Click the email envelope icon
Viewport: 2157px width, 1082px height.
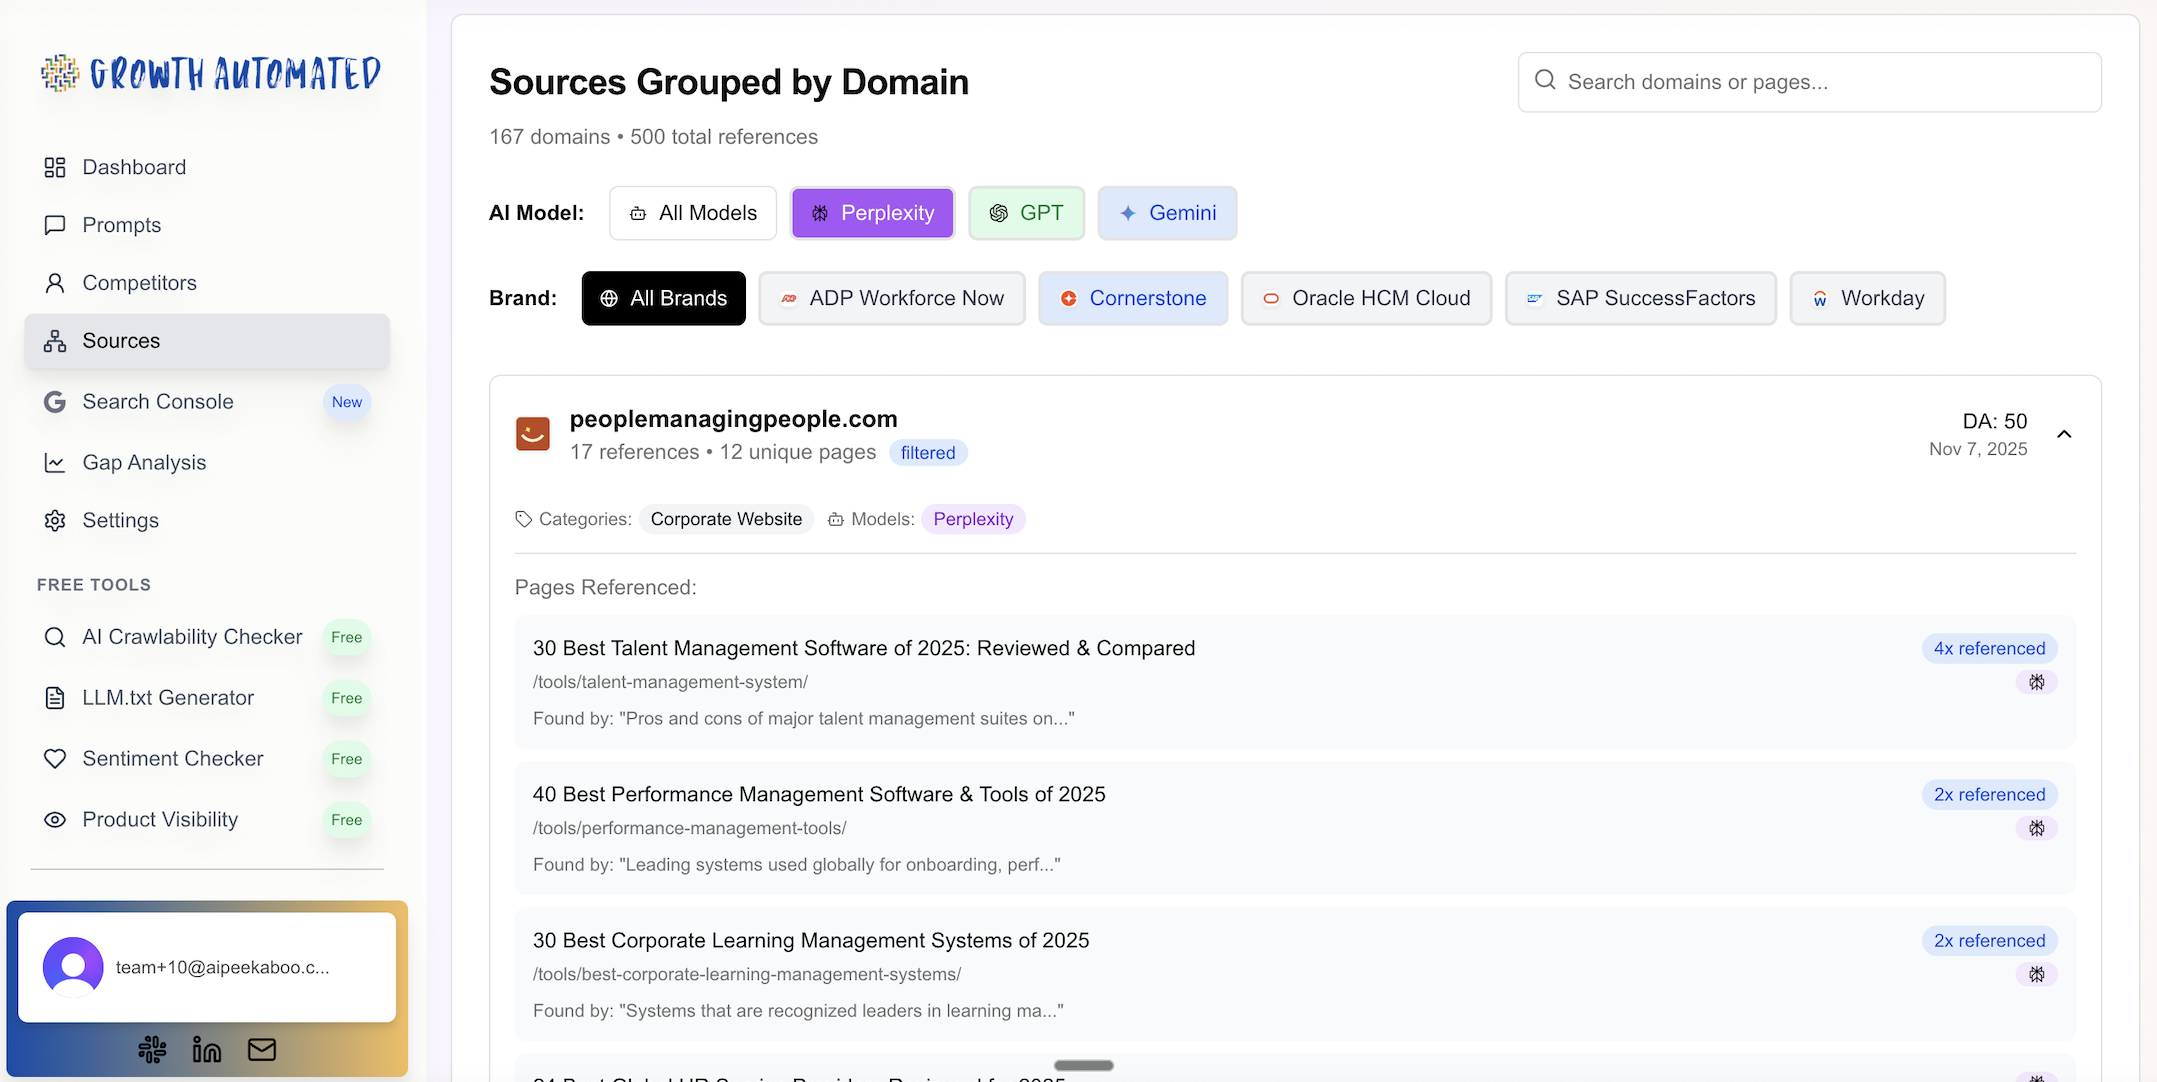pyautogui.click(x=262, y=1049)
